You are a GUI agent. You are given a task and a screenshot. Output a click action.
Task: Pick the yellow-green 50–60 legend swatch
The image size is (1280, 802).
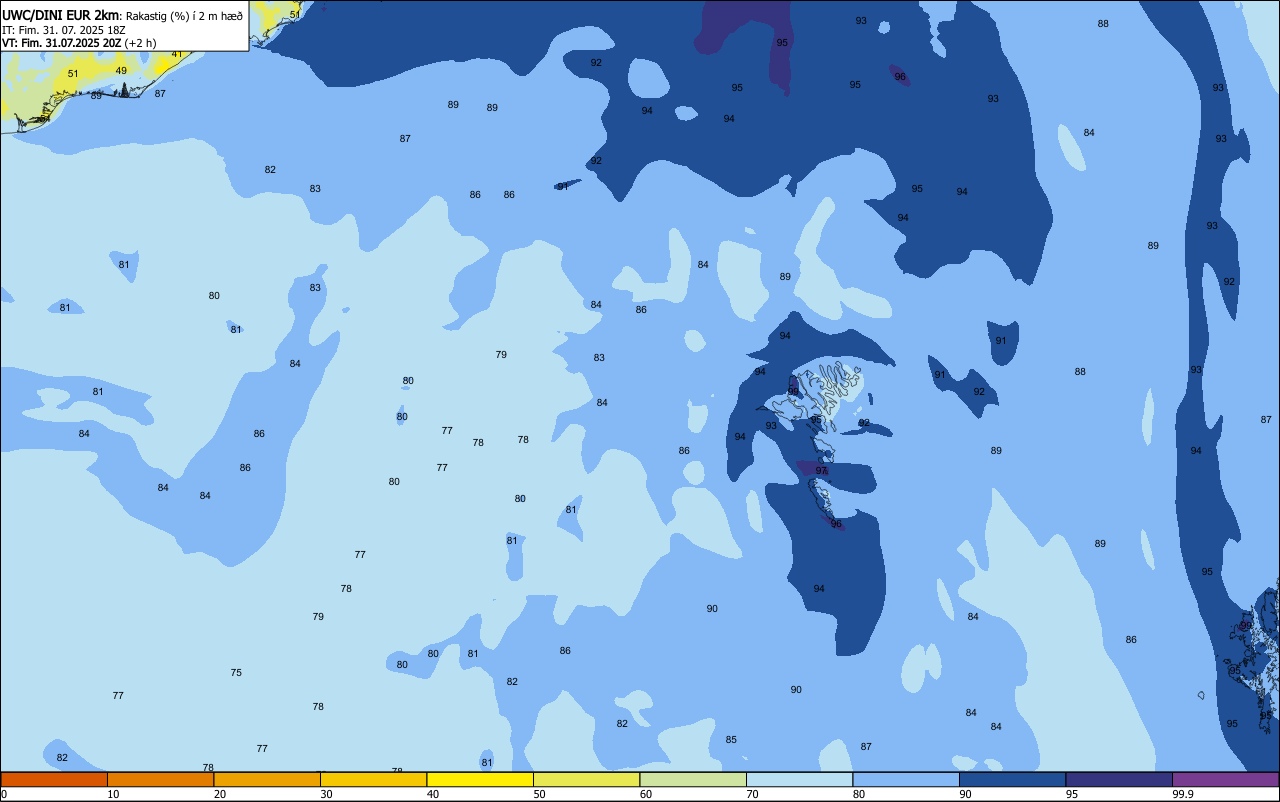[586, 779]
